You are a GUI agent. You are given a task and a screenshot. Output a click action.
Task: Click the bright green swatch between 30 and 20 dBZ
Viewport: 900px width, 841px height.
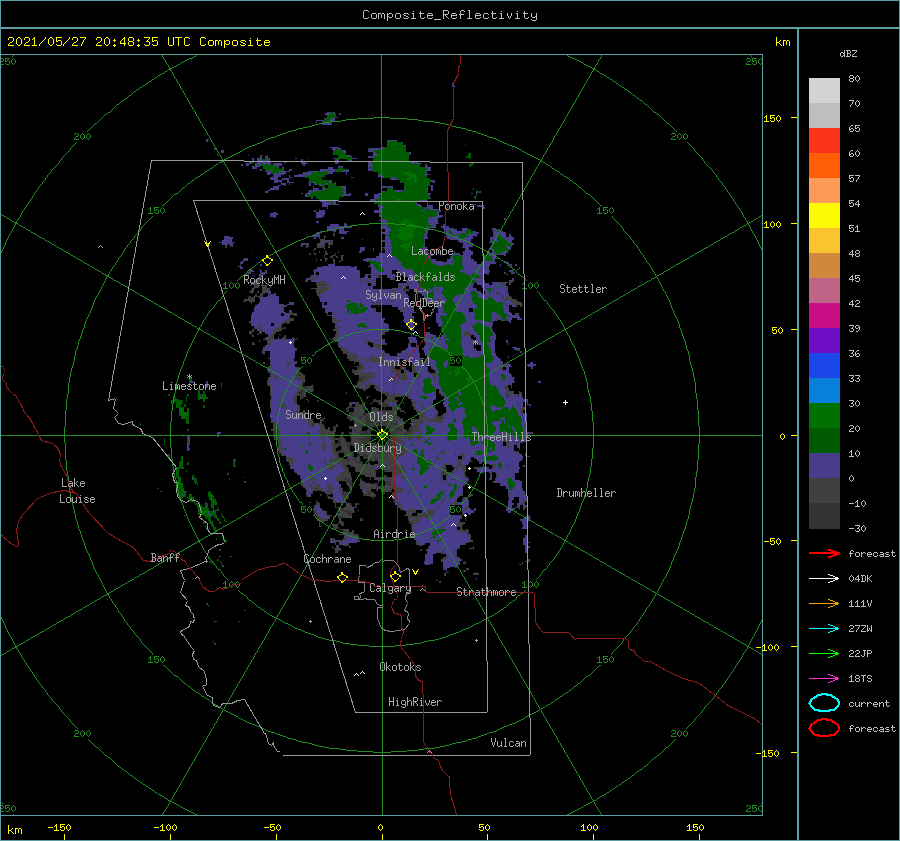pyautogui.click(x=824, y=415)
